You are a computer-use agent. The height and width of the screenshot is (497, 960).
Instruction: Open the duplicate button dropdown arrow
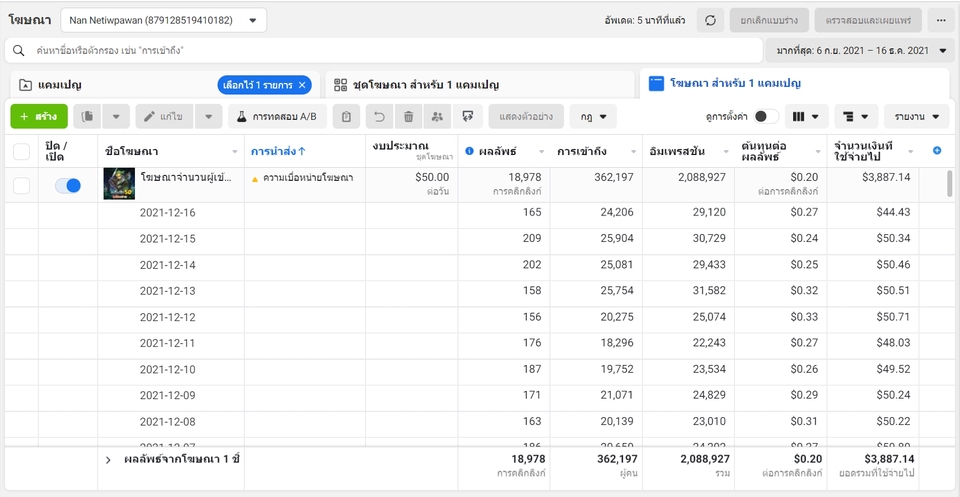coord(116,116)
